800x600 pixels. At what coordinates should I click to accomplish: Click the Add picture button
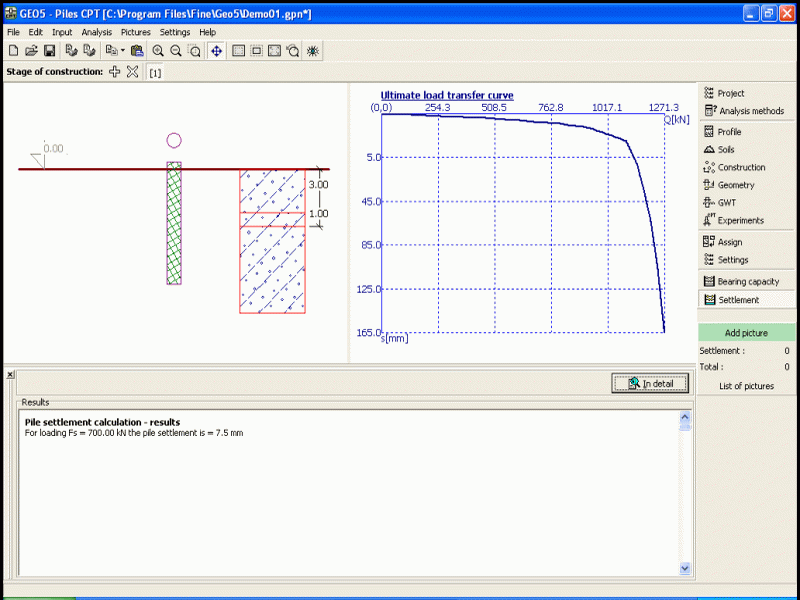coord(746,333)
